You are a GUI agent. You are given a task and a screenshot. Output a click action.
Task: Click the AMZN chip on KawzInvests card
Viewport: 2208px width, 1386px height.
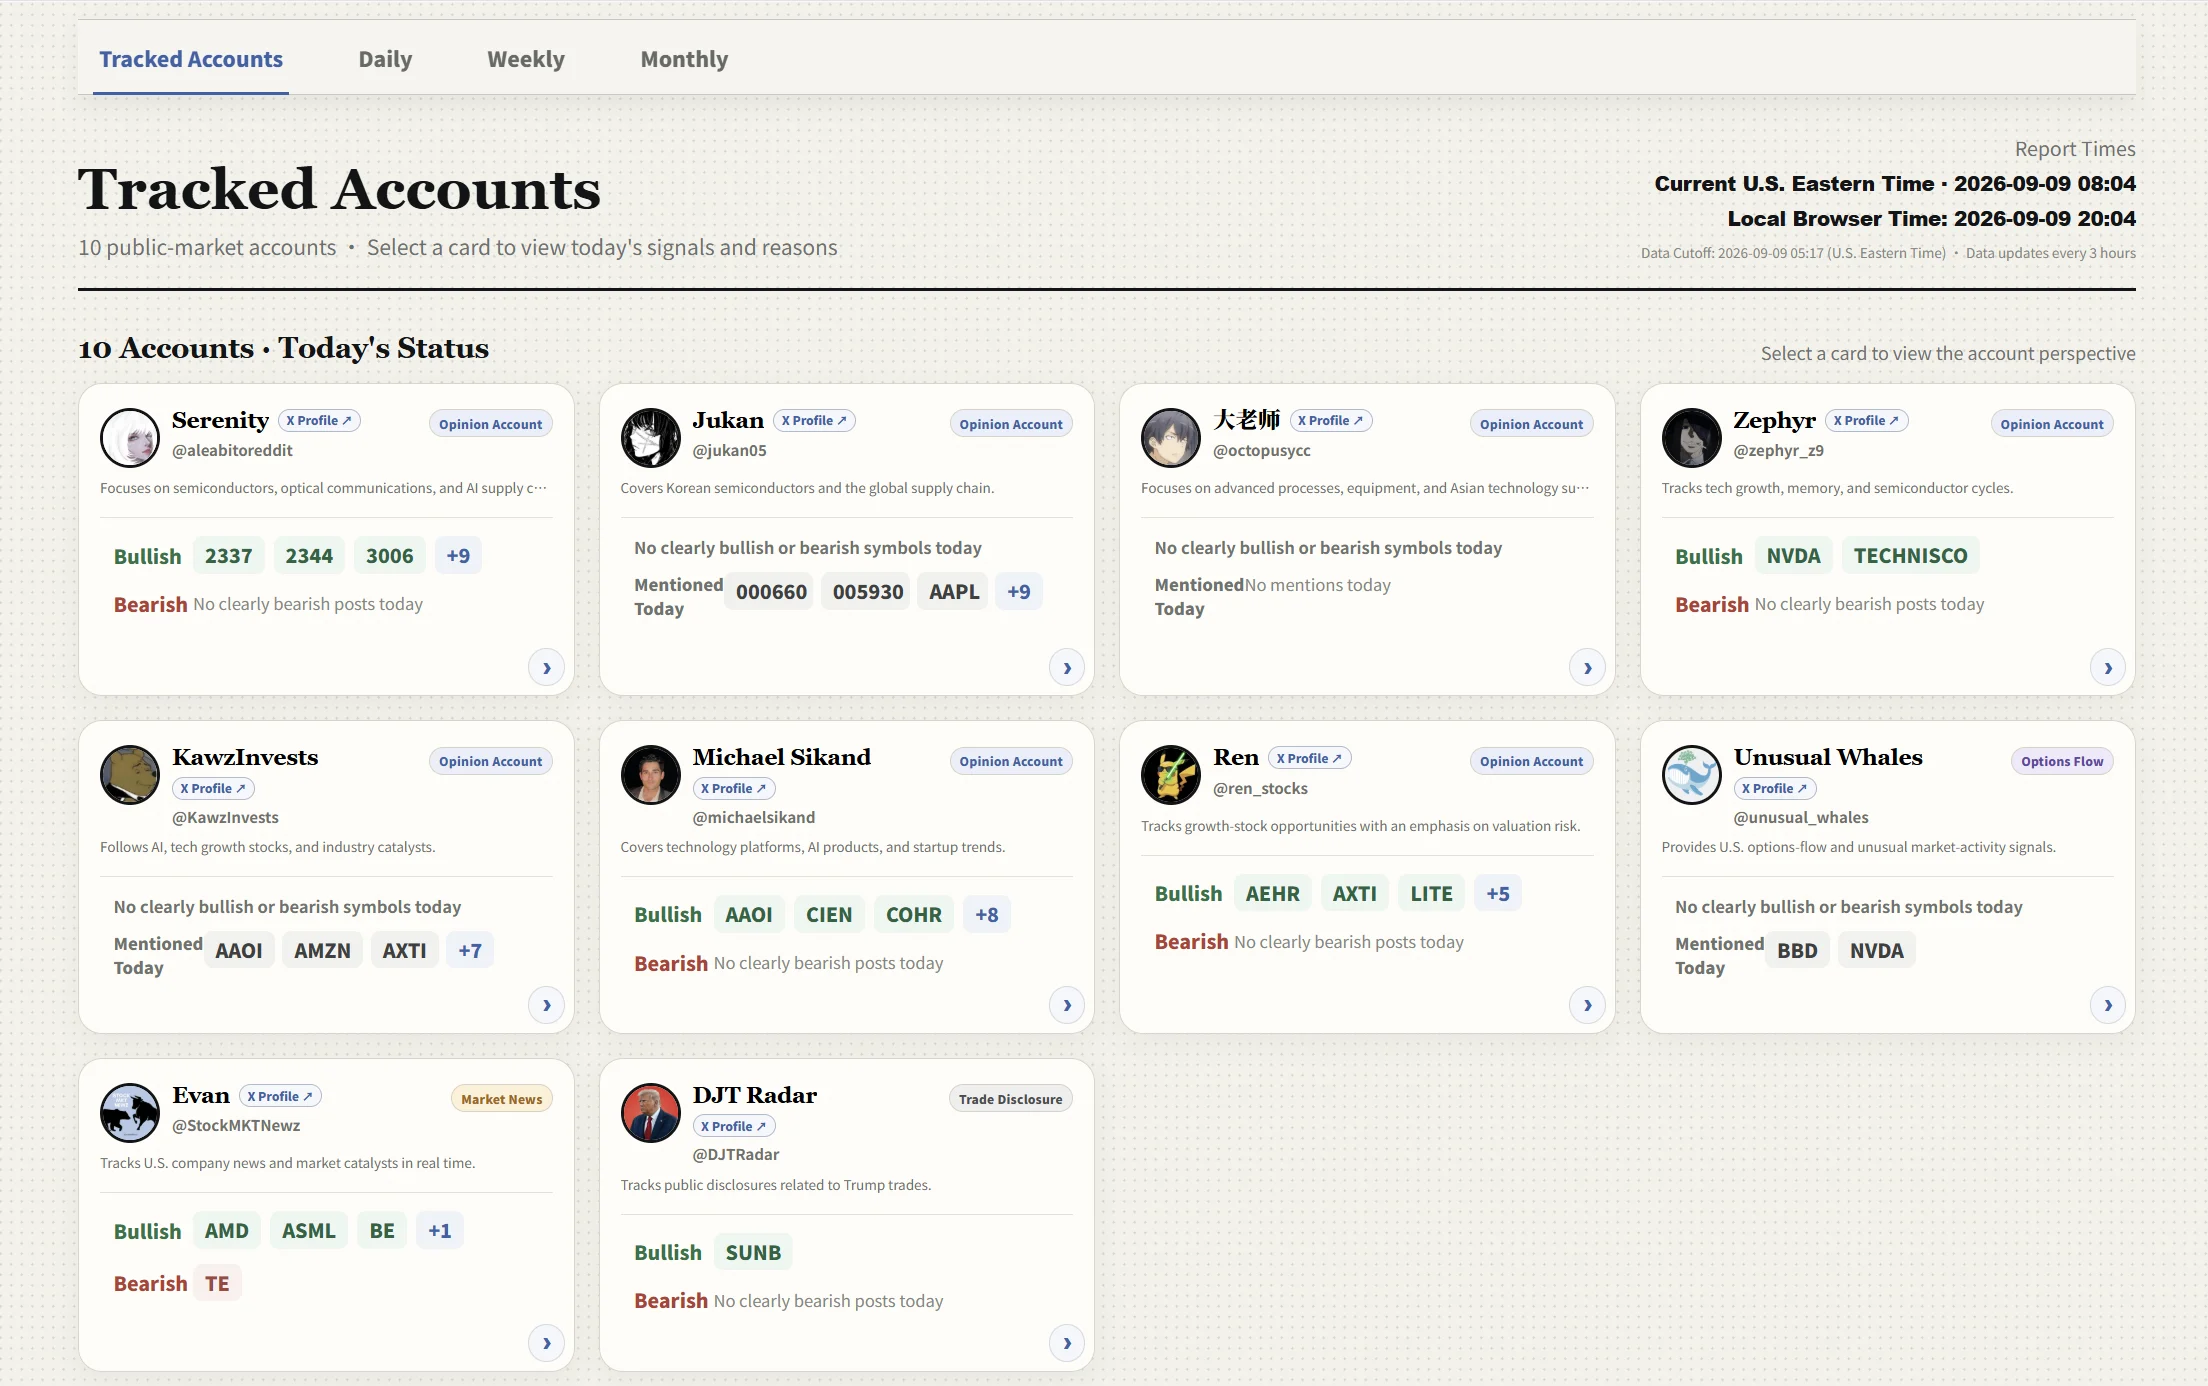(x=322, y=951)
